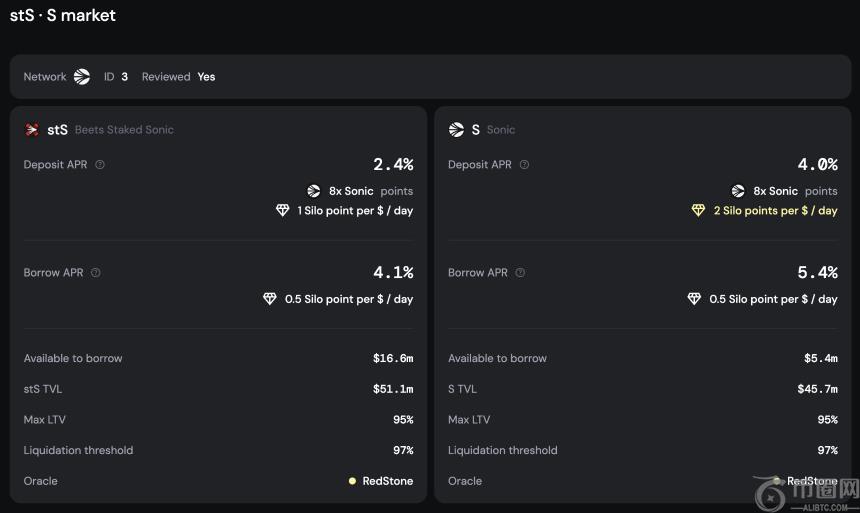Viewport: 860px width, 513px height.
Task: Click the 5.4% S borrow APR value
Action: tap(817, 272)
